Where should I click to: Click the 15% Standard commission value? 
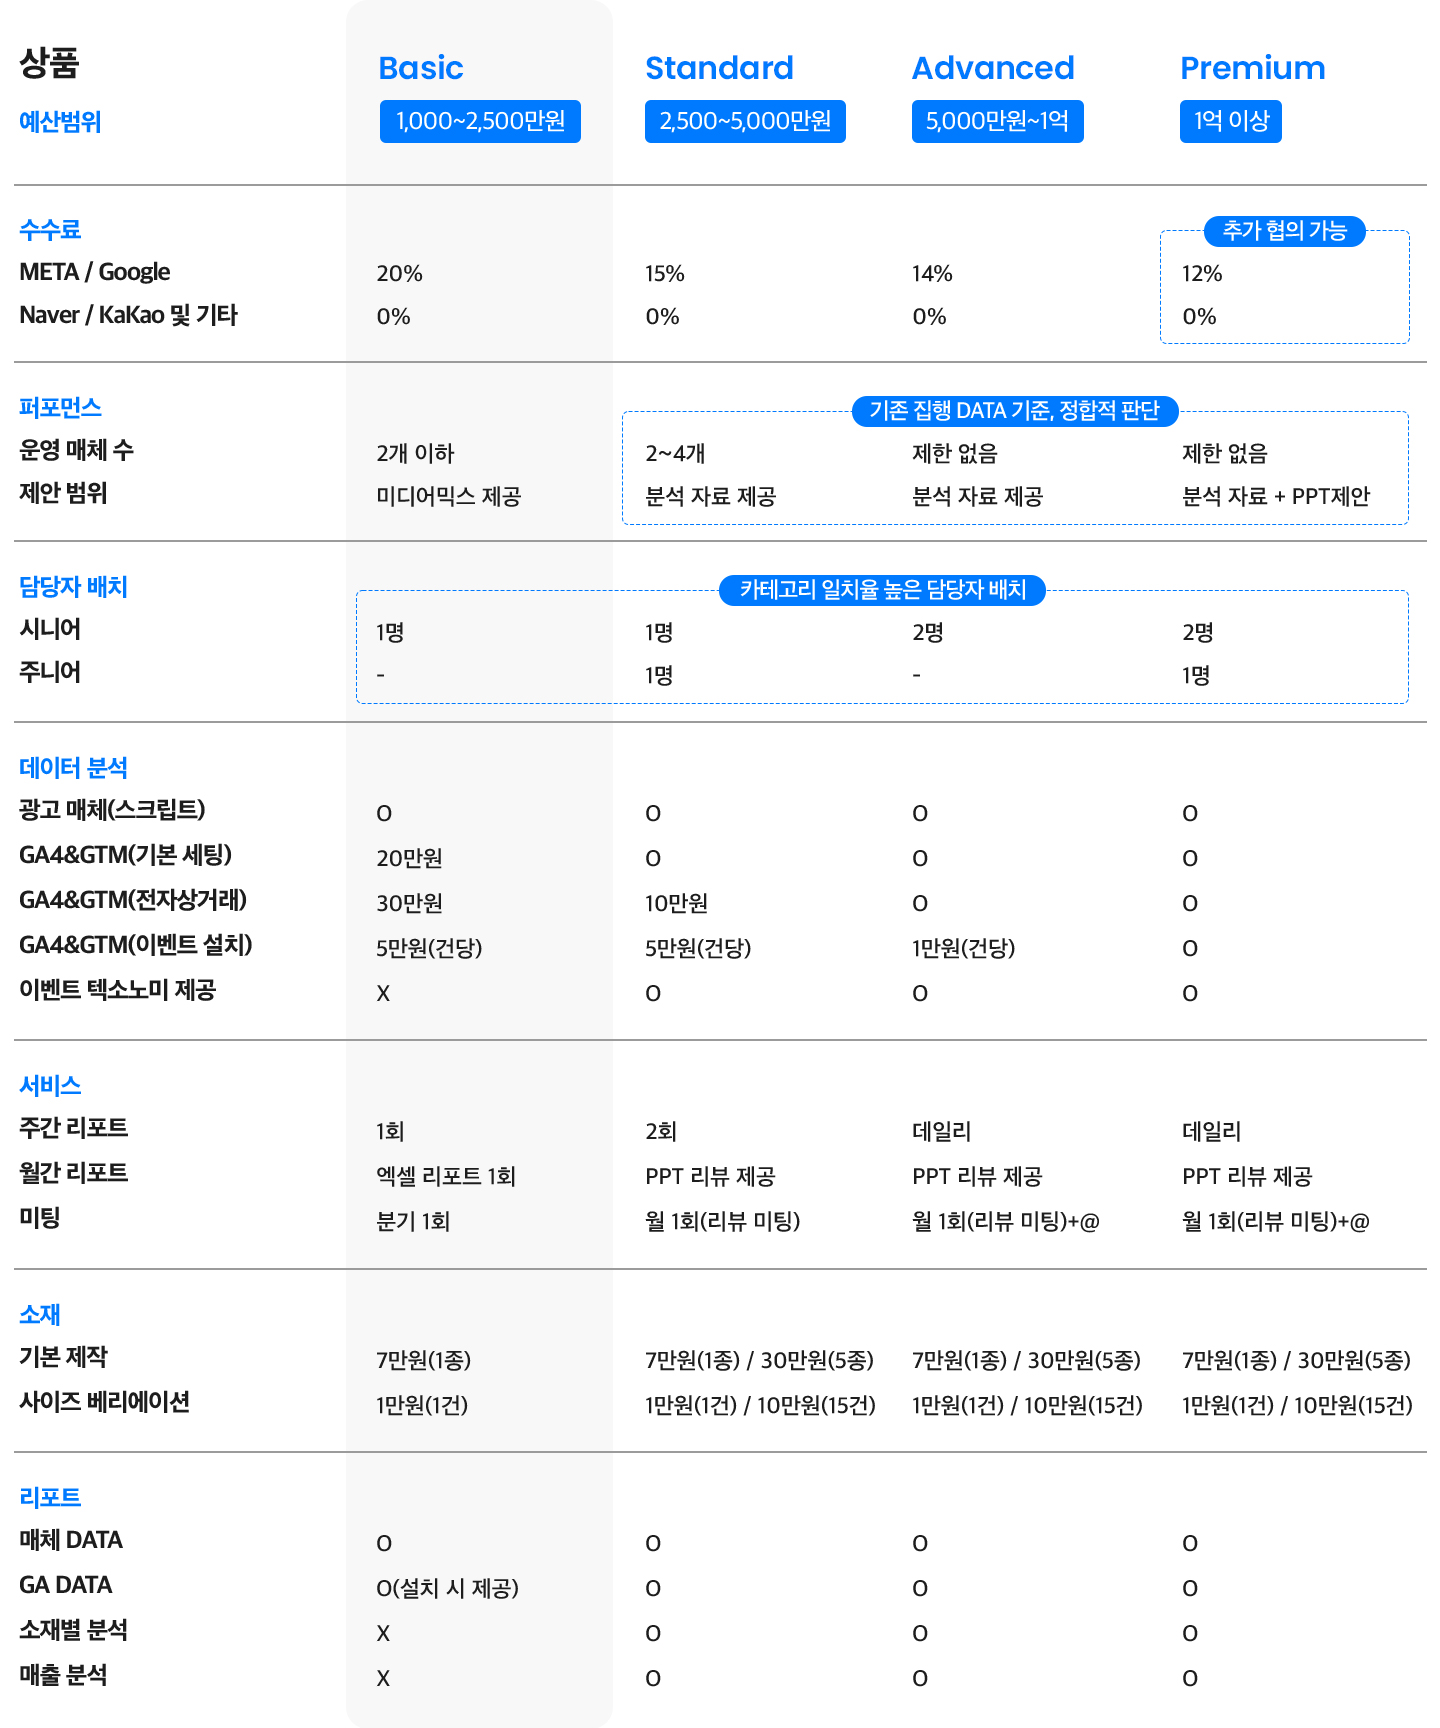point(664,273)
